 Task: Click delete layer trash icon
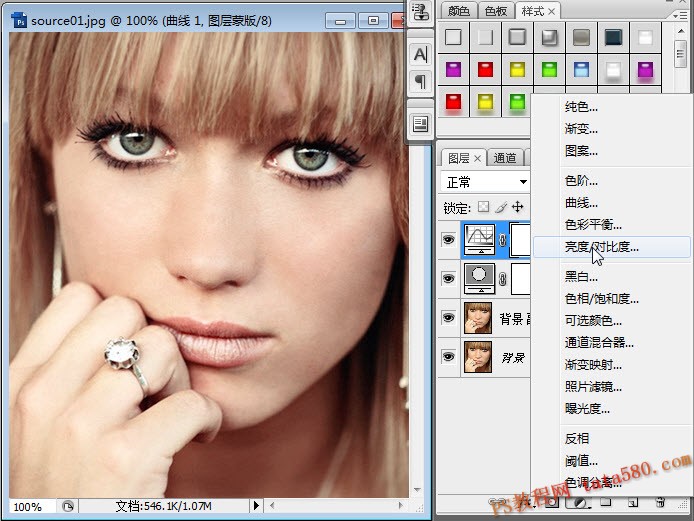(660, 502)
